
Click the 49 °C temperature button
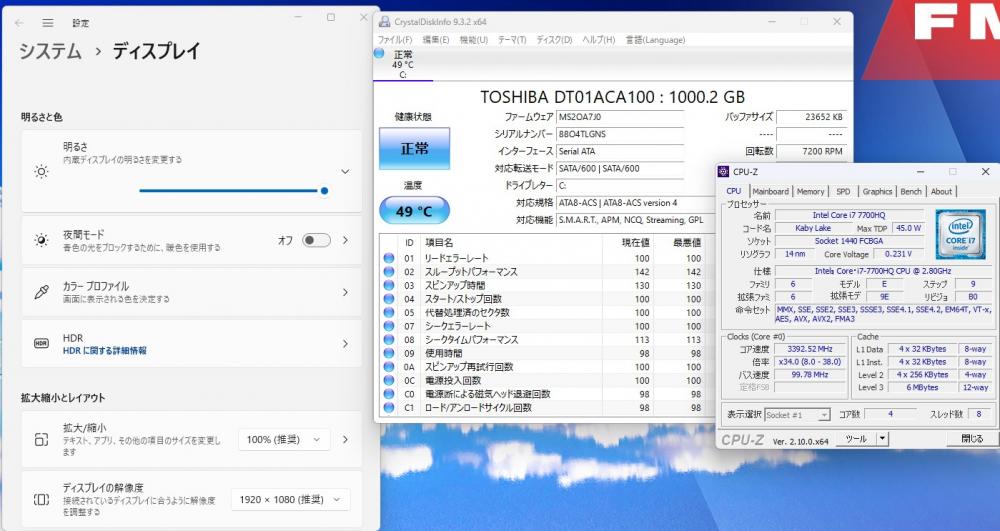415,211
